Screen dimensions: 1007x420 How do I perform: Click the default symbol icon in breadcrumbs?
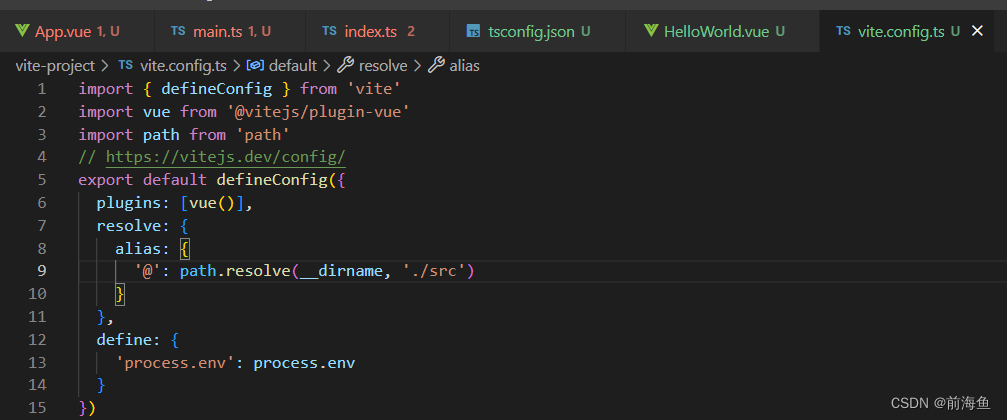(x=255, y=66)
